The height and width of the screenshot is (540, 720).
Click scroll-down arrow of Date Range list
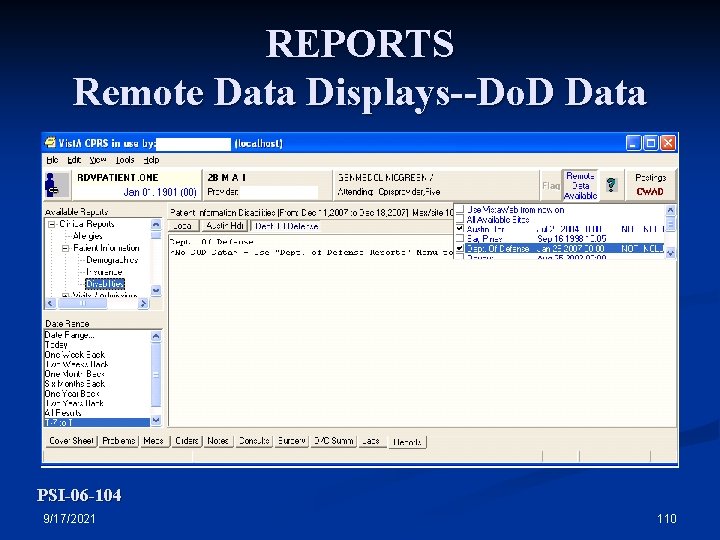[156, 420]
